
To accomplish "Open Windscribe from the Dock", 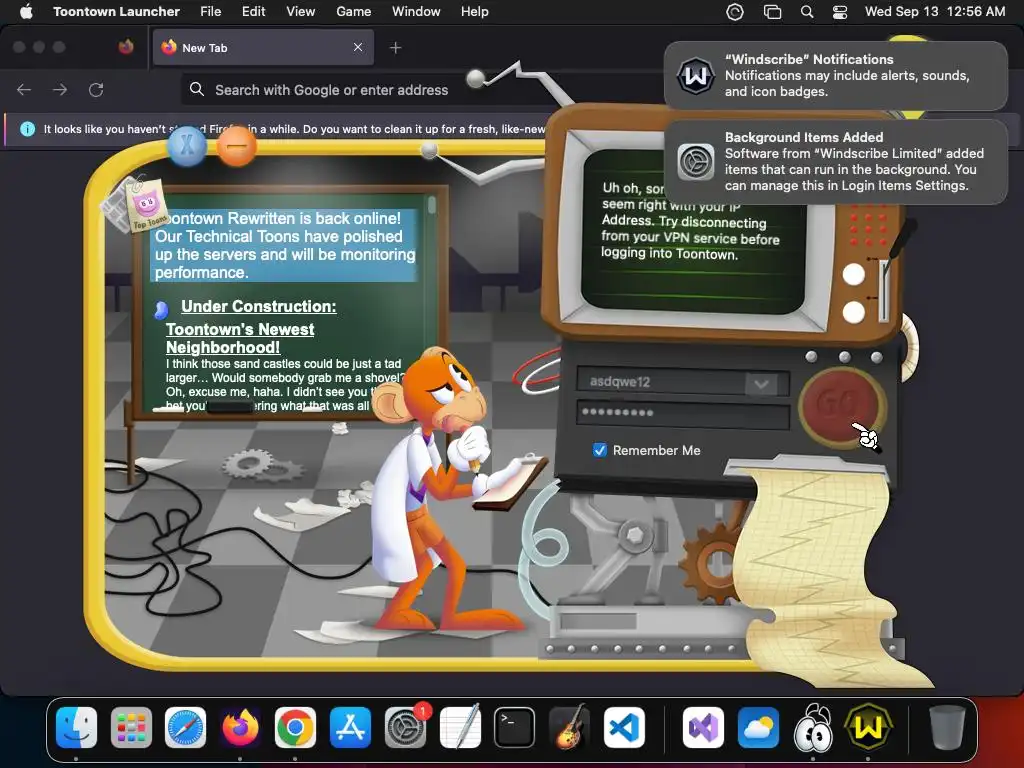I will 868,727.
